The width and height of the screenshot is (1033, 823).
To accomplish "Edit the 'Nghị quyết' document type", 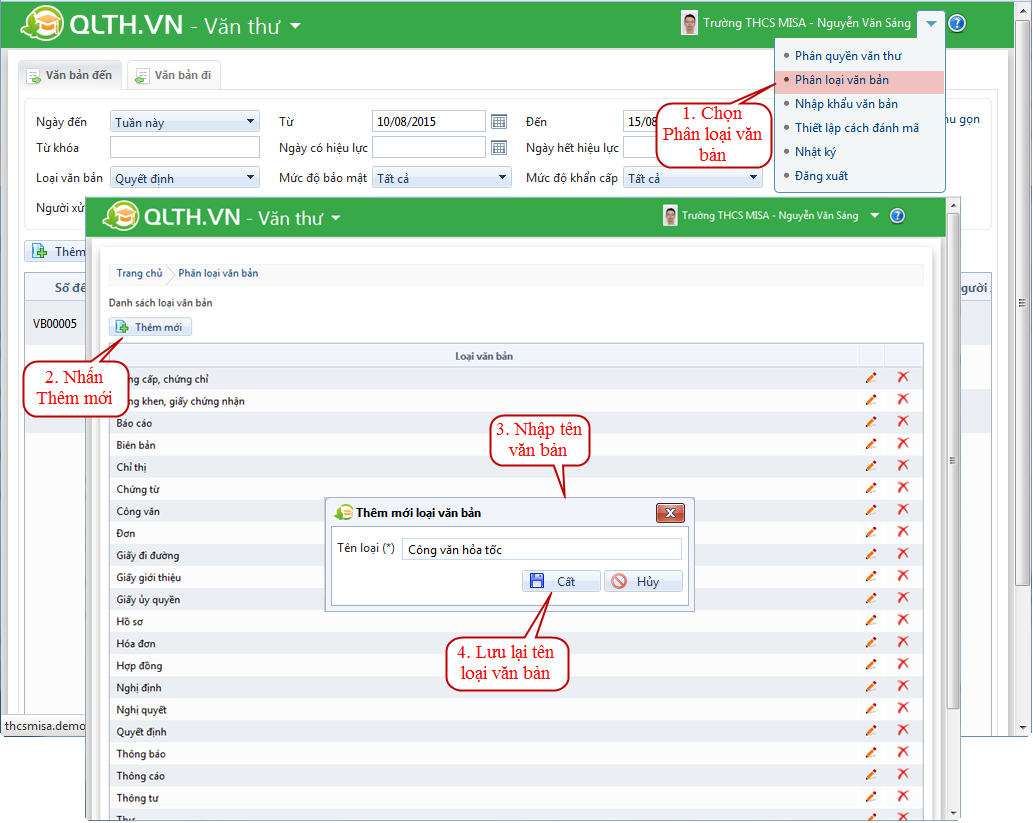I will [871, 708].
